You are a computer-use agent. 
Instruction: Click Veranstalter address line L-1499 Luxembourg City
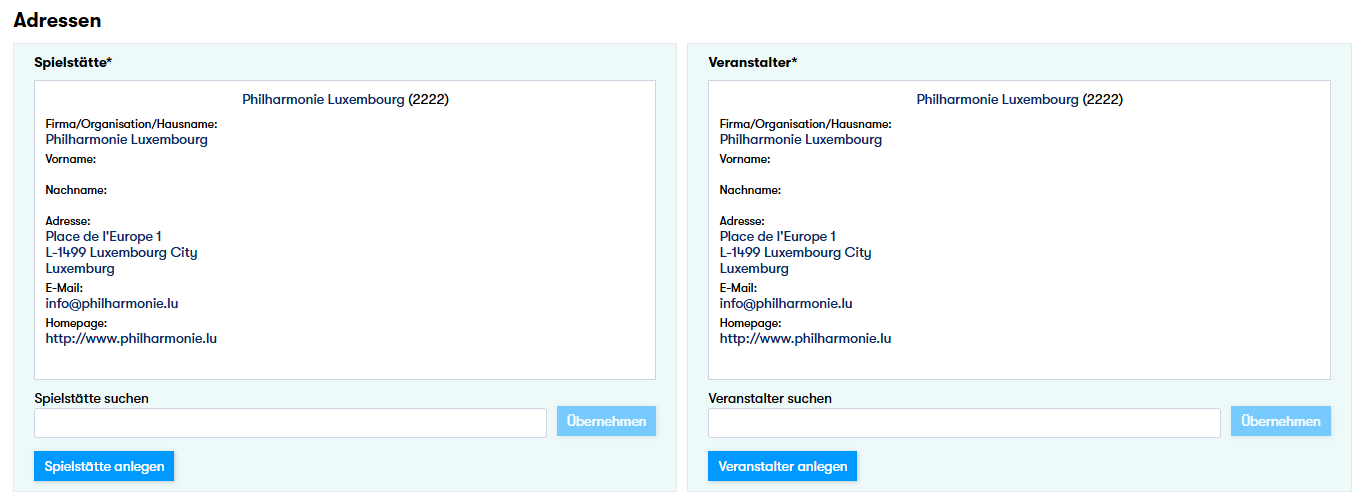[x=795, y=253]
